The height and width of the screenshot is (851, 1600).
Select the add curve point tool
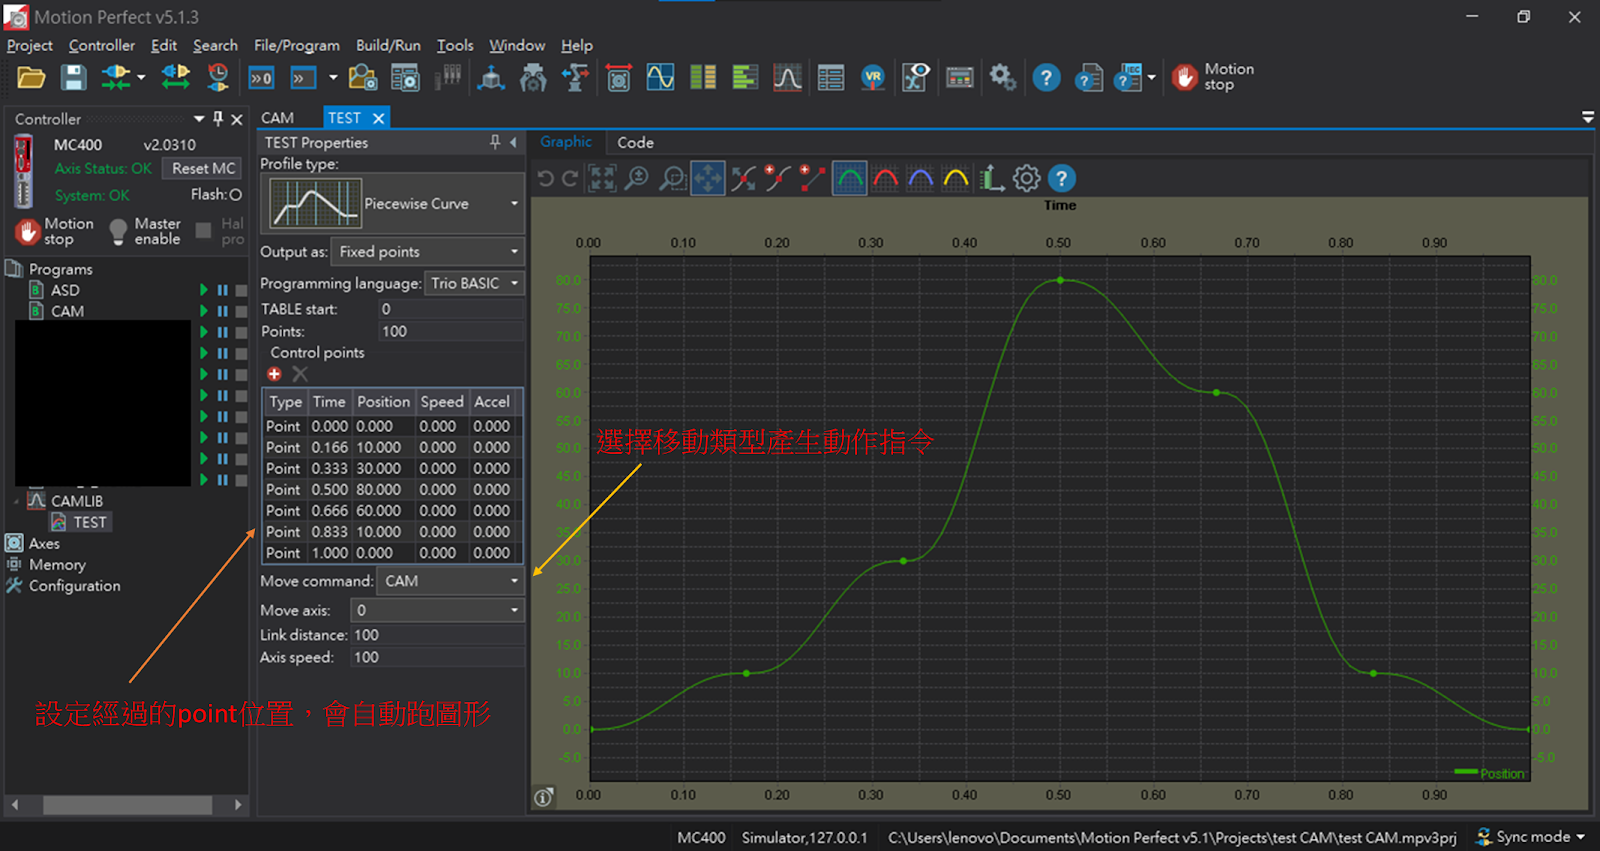coord(777,178)
